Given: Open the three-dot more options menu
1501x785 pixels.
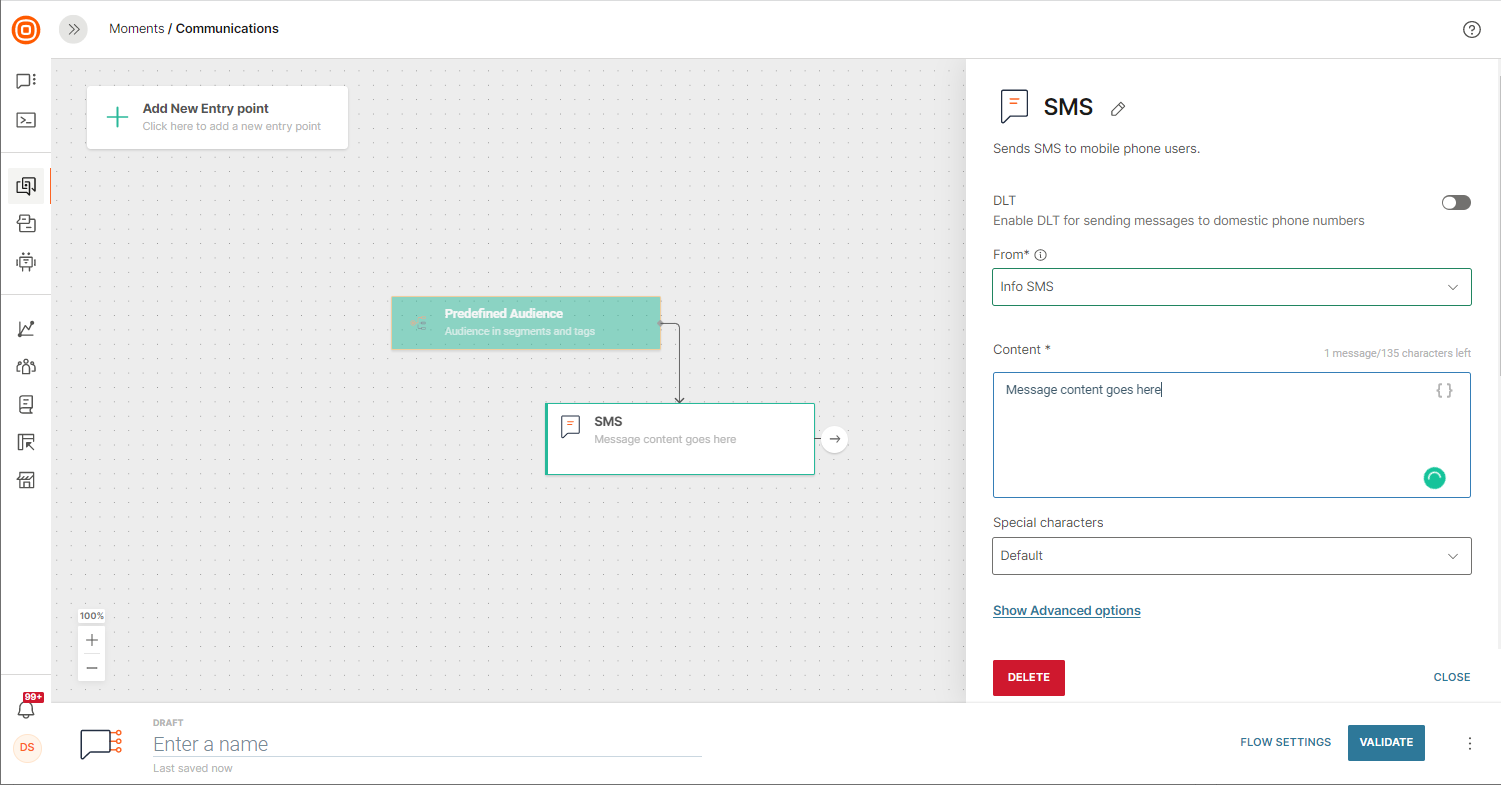Looking at the screenshot, I should [1469, 743].
